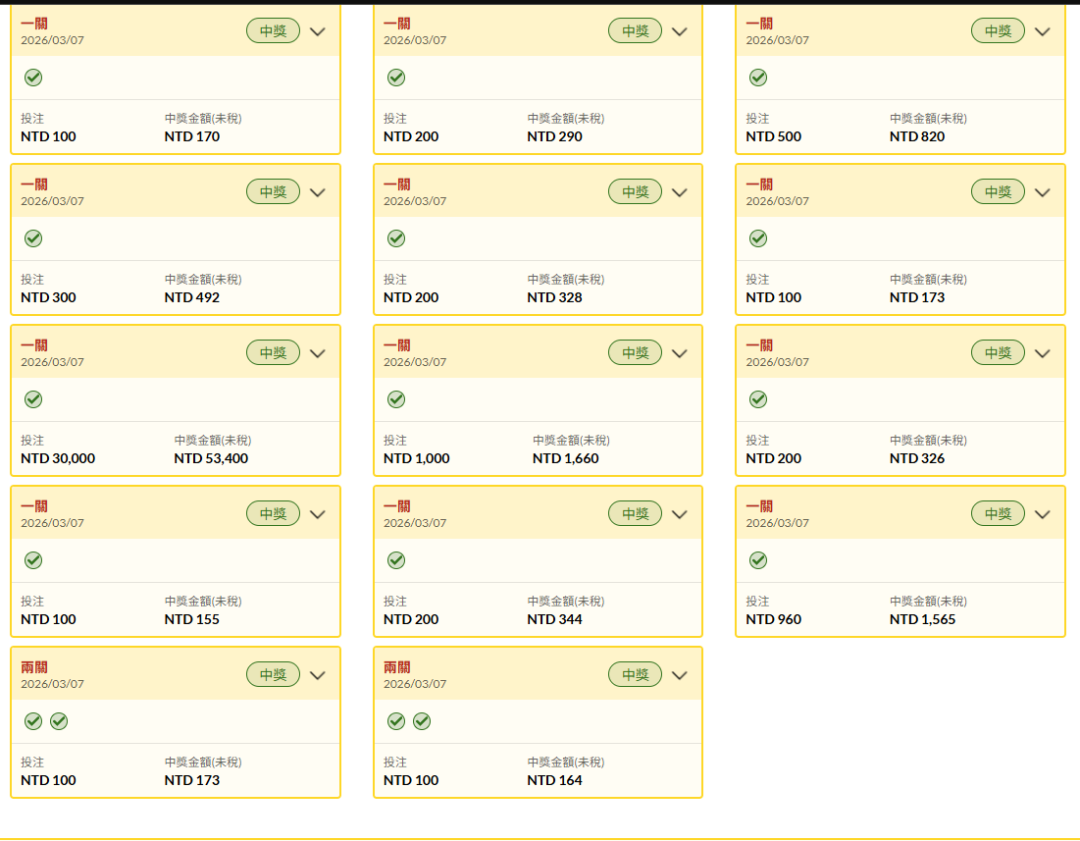The width and height of the screenshot is (1080, 841).
Task: Click checkmark icon in NTD 155 prize card
Action: (x=33, y=560)
